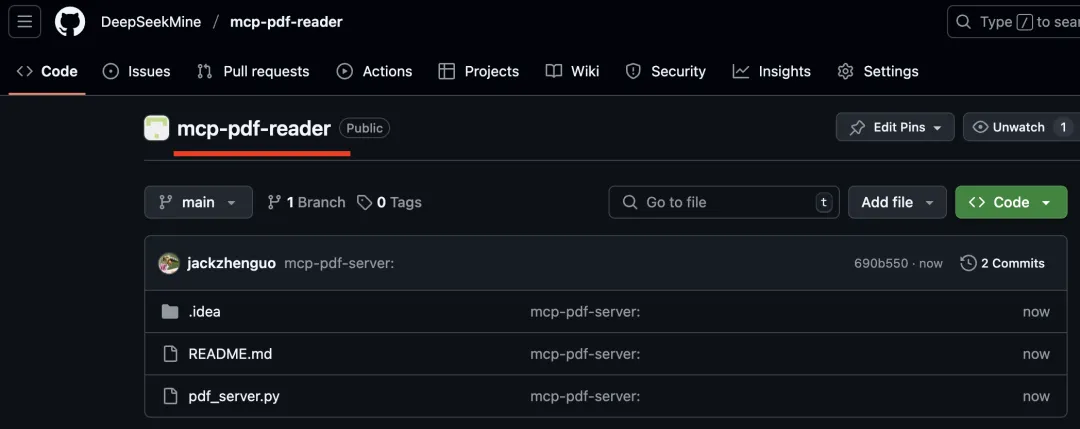This screenshot has height=429, width=1080.
Task: Focus the Go to file field
Action: click(724, 202)
